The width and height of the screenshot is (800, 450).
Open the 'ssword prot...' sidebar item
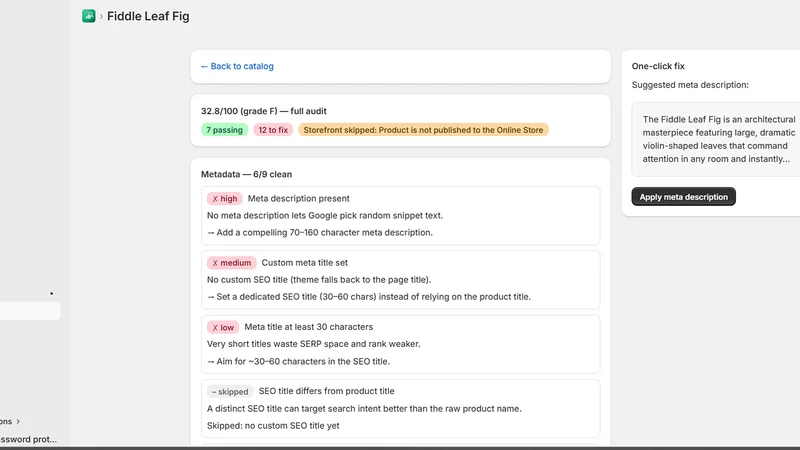tap(29, 439)
